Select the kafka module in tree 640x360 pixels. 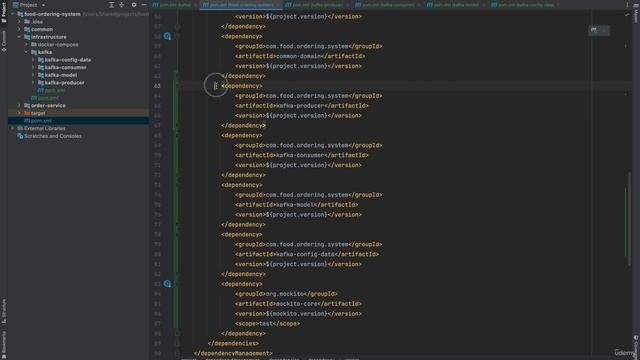[44, 52]
